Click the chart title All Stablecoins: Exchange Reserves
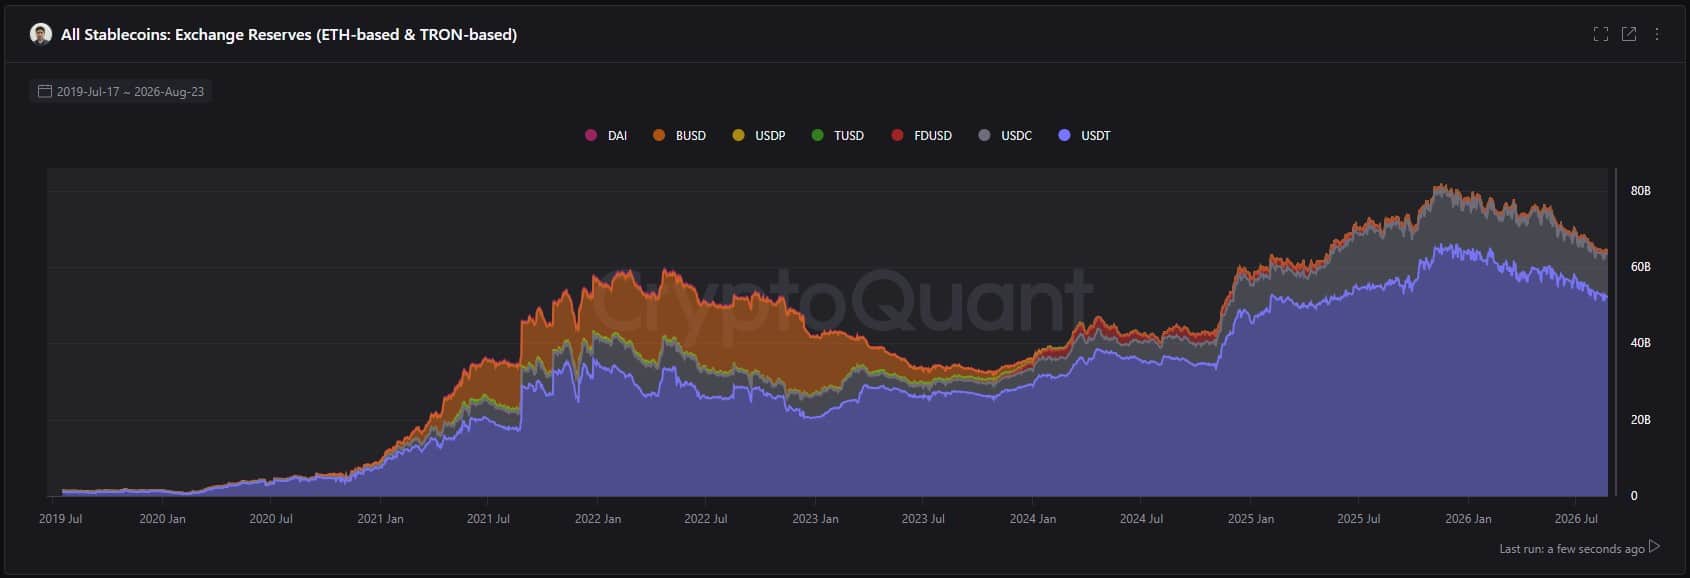 pos(289,34)
